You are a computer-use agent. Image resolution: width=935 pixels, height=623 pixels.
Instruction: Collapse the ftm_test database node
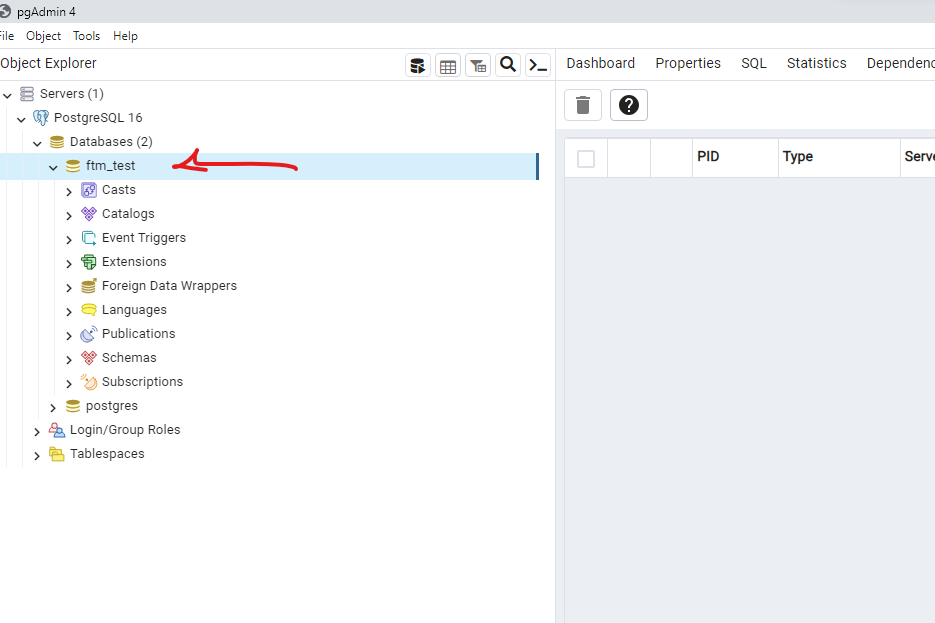54,168
